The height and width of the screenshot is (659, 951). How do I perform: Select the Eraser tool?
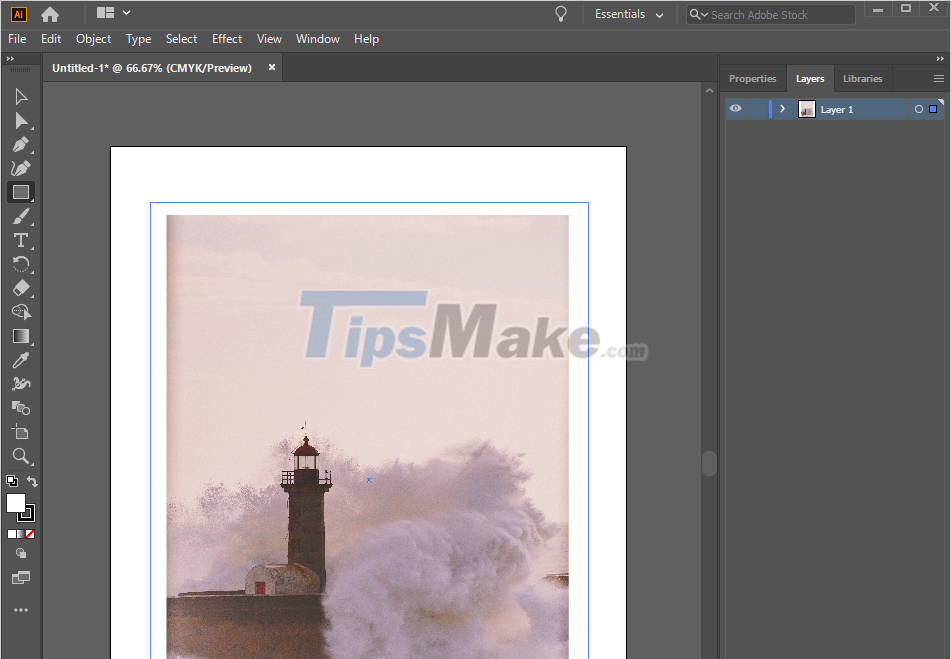click(x=20, y=288)
